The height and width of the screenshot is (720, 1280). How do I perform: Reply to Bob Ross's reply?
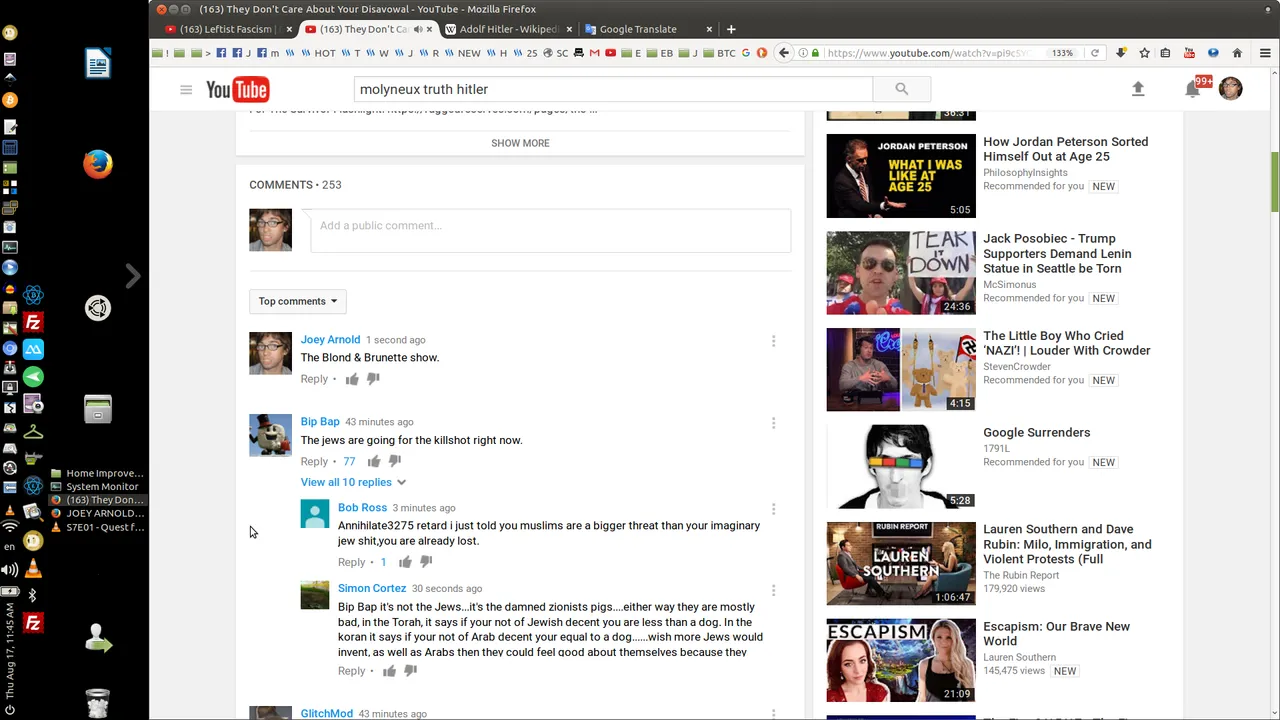[351, 562]
